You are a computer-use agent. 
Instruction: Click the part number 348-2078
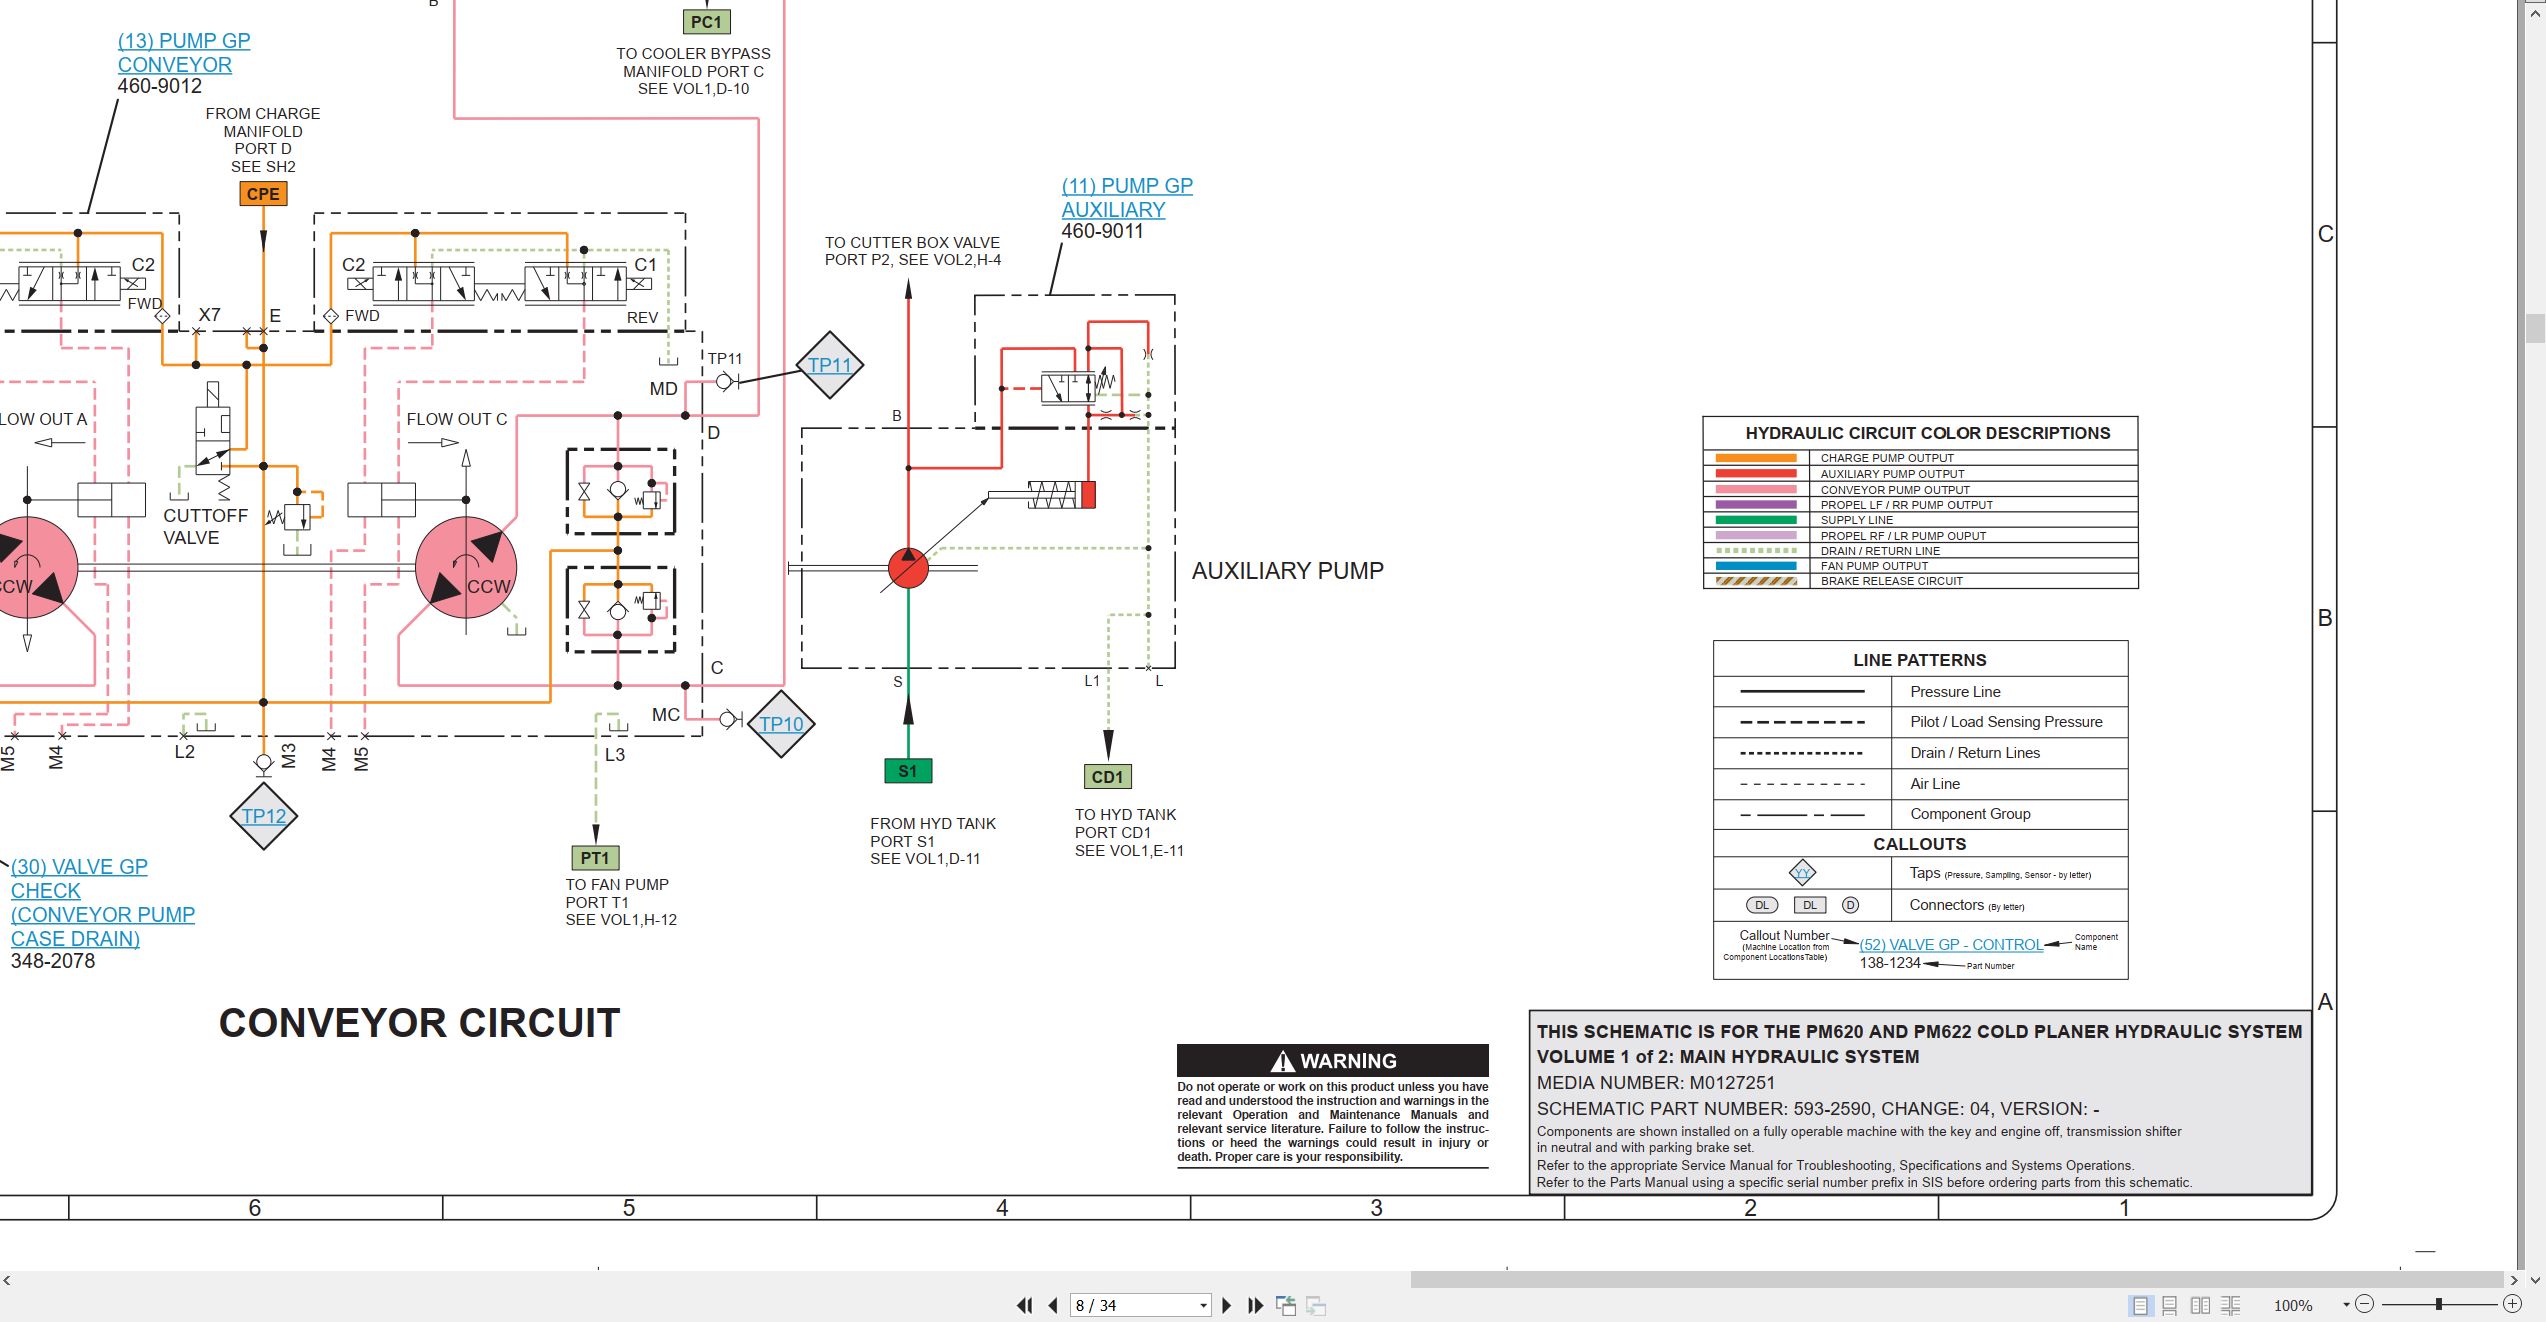(x=53, y=961)
